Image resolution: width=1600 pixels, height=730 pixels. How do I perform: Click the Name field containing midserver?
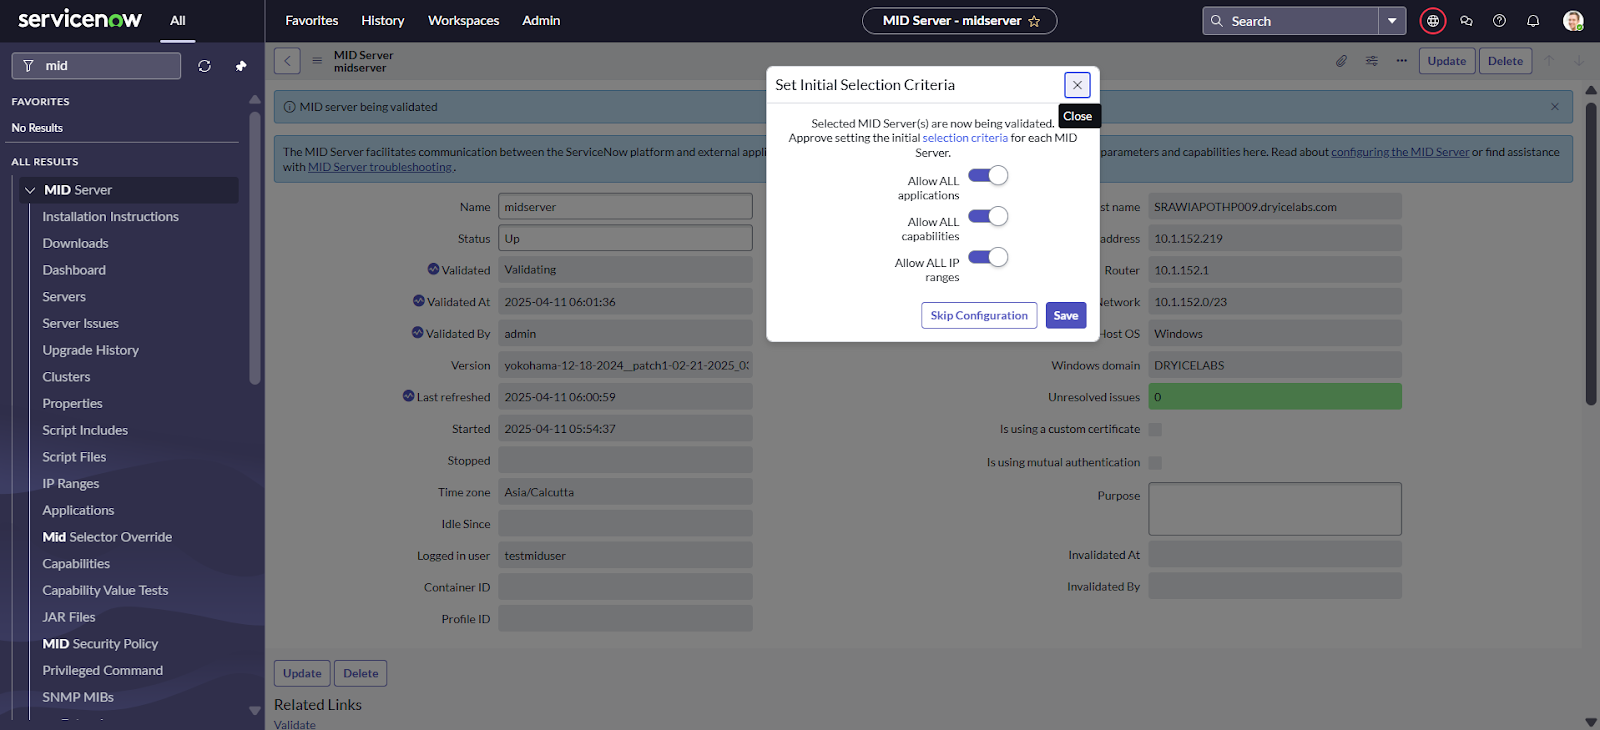tap(625, 207)
